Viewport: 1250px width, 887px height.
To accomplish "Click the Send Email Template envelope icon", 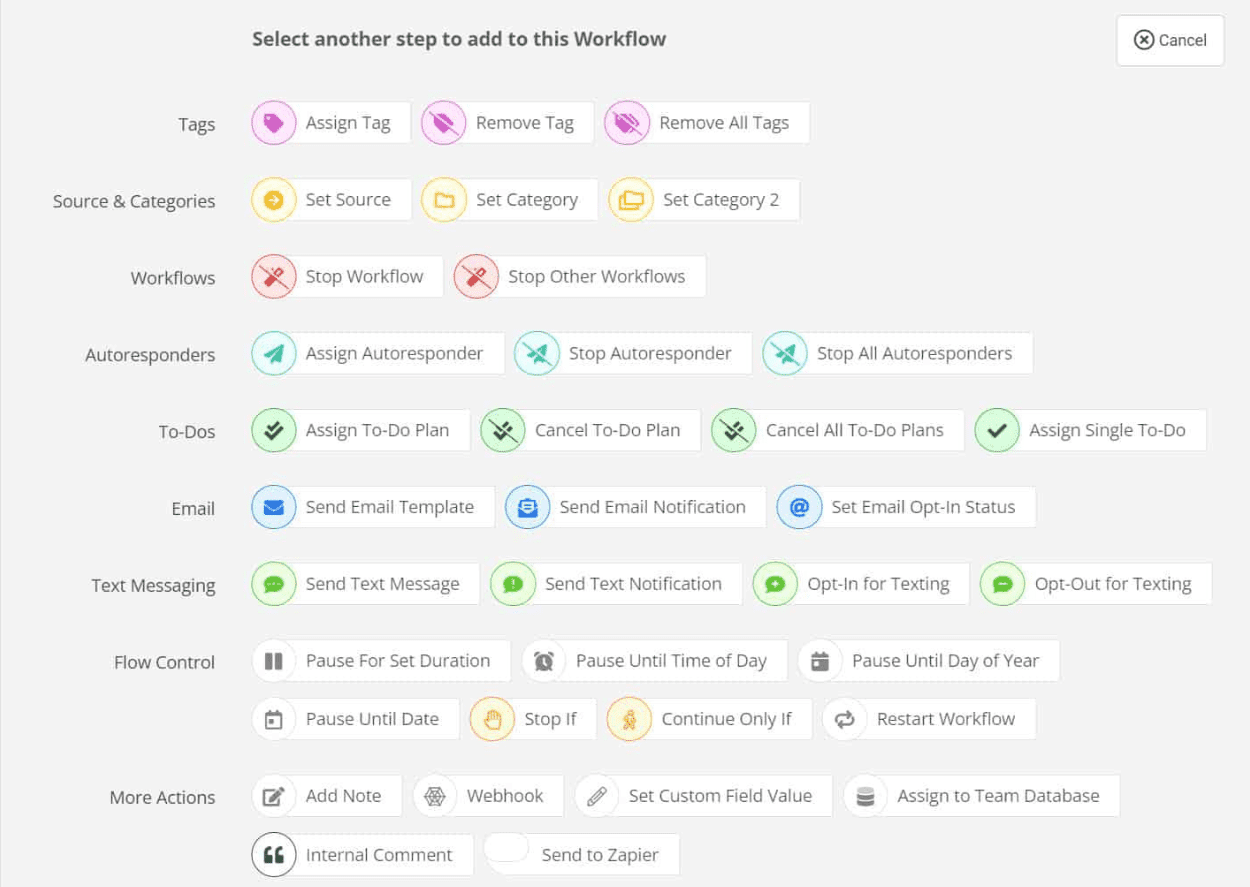I will [x=273, y=508].
